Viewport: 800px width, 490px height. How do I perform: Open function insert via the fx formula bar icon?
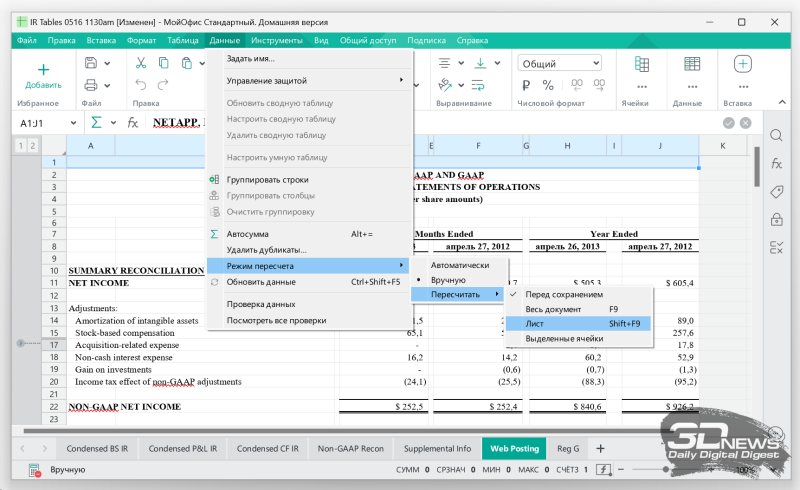[x=133, y=122]
